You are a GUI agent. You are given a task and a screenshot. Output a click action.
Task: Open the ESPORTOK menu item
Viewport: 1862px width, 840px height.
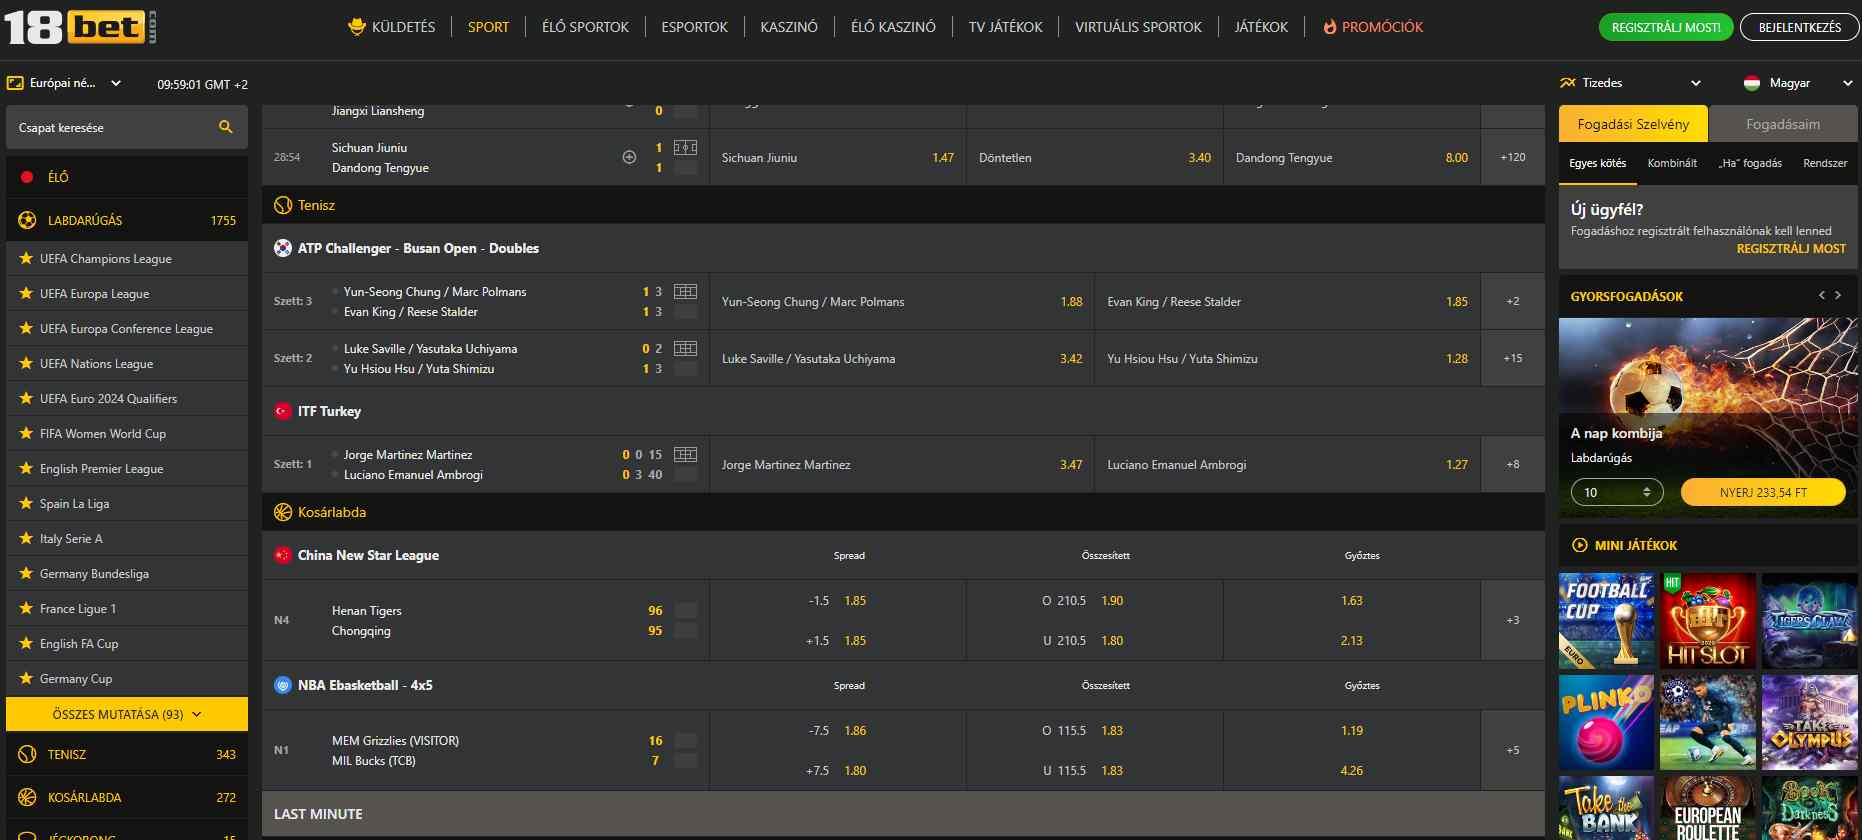click(x=694, y=27)
